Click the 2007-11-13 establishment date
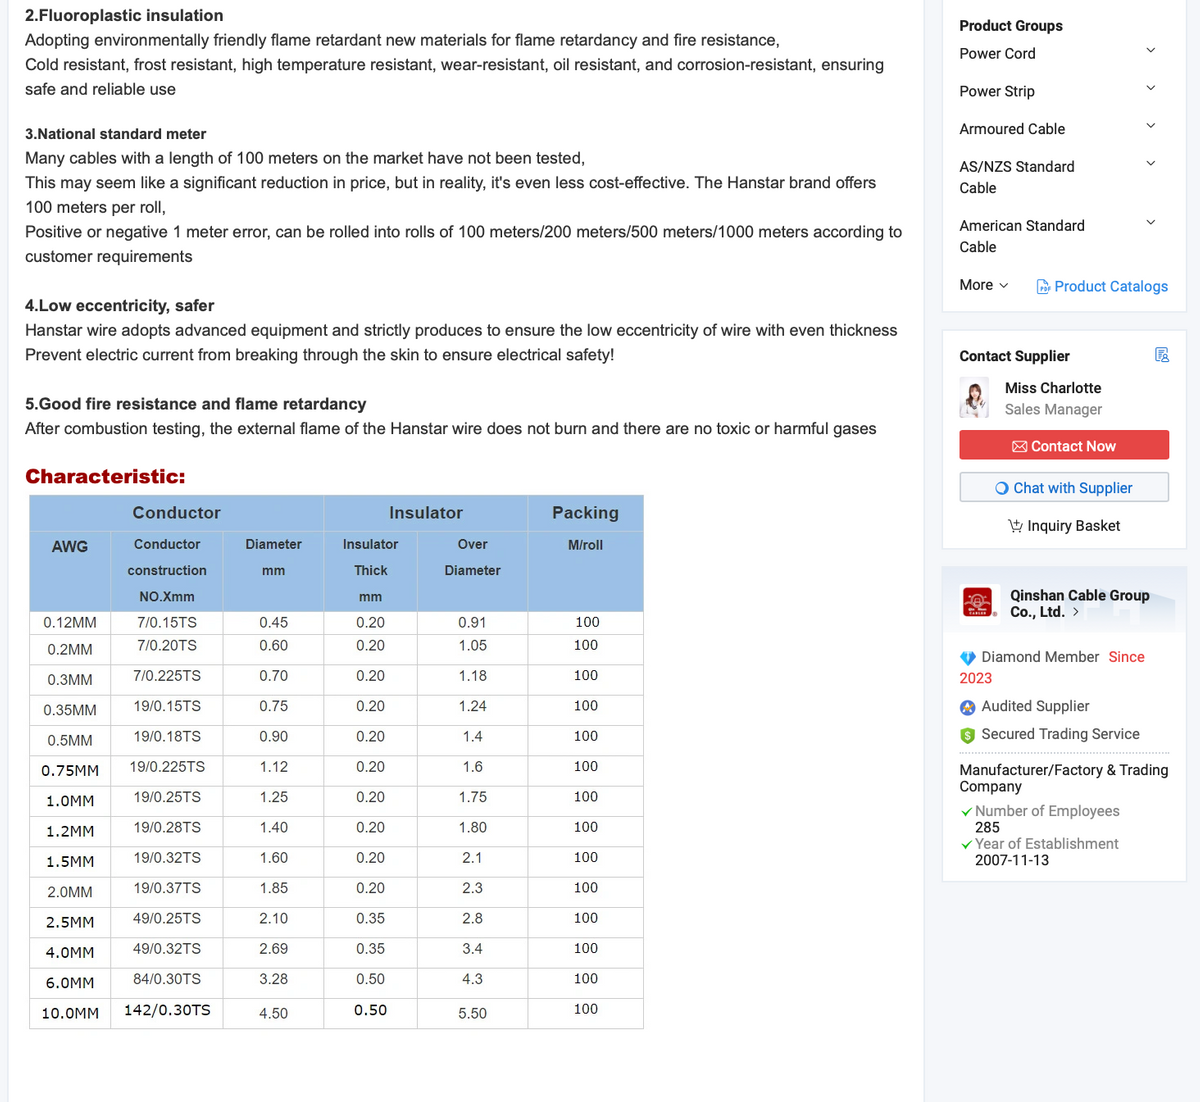The image size is (1200, 1102). 1012,860
